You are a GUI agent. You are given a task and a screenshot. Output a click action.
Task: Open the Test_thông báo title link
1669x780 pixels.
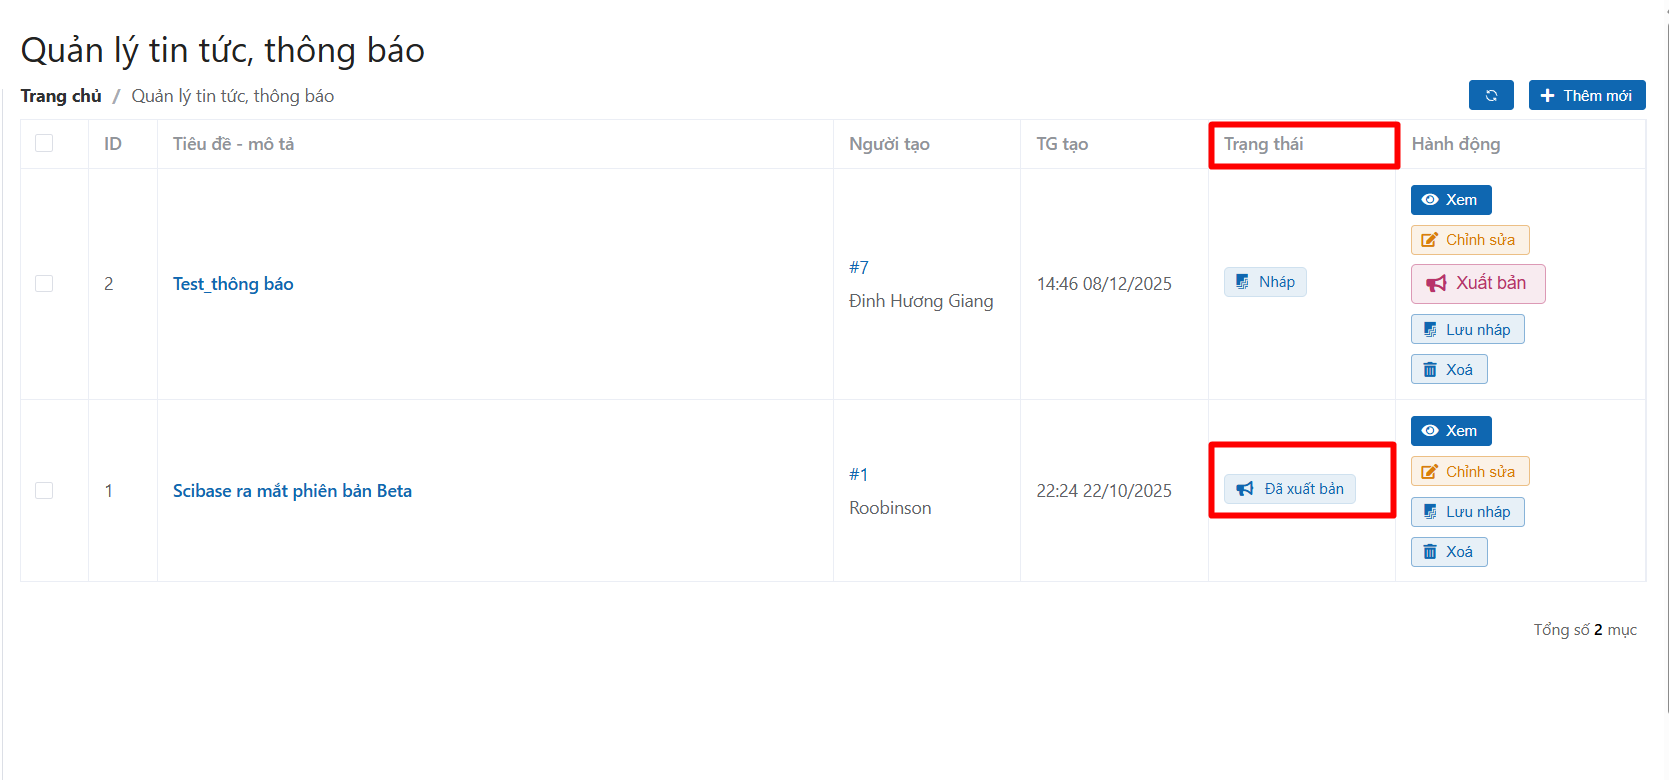point(233,284)
